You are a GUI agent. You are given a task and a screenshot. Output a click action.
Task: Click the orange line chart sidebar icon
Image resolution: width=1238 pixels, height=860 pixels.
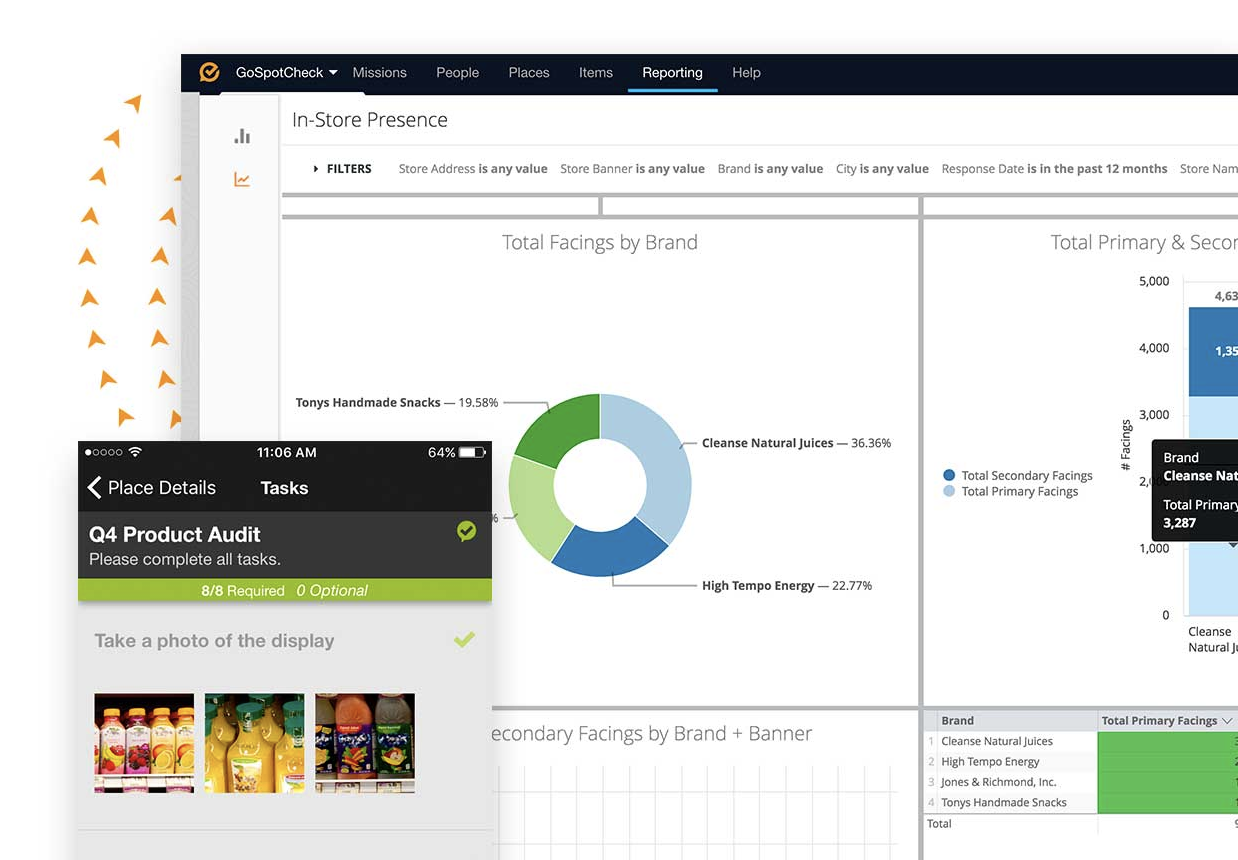(242, 180)
